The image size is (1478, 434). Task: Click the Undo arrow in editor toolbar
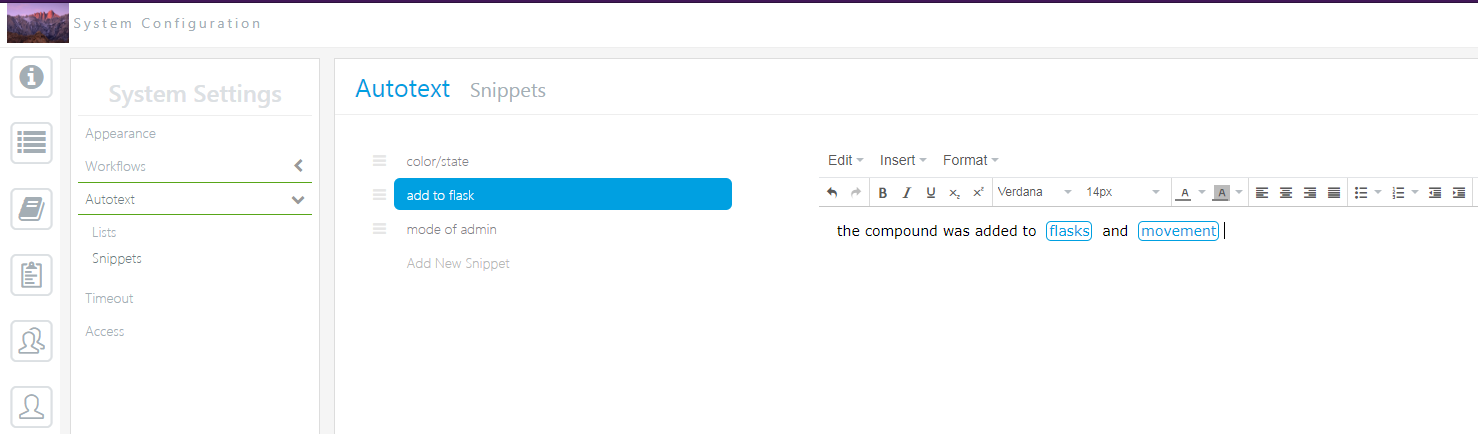coord(832,193)
